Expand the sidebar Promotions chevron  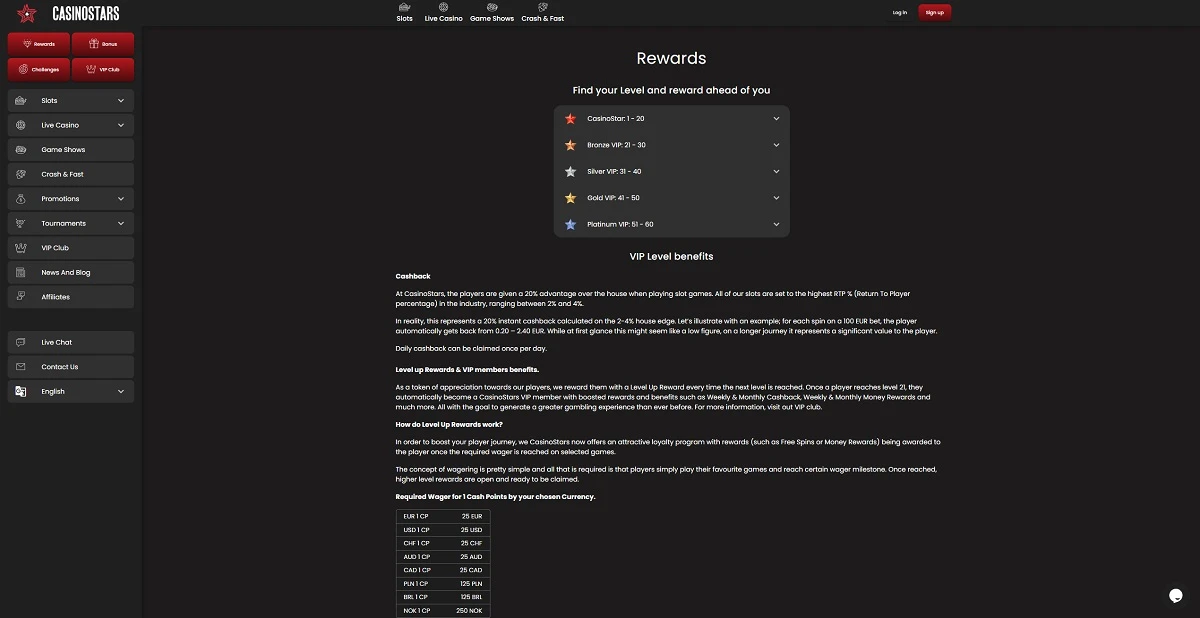pos(121,199)
